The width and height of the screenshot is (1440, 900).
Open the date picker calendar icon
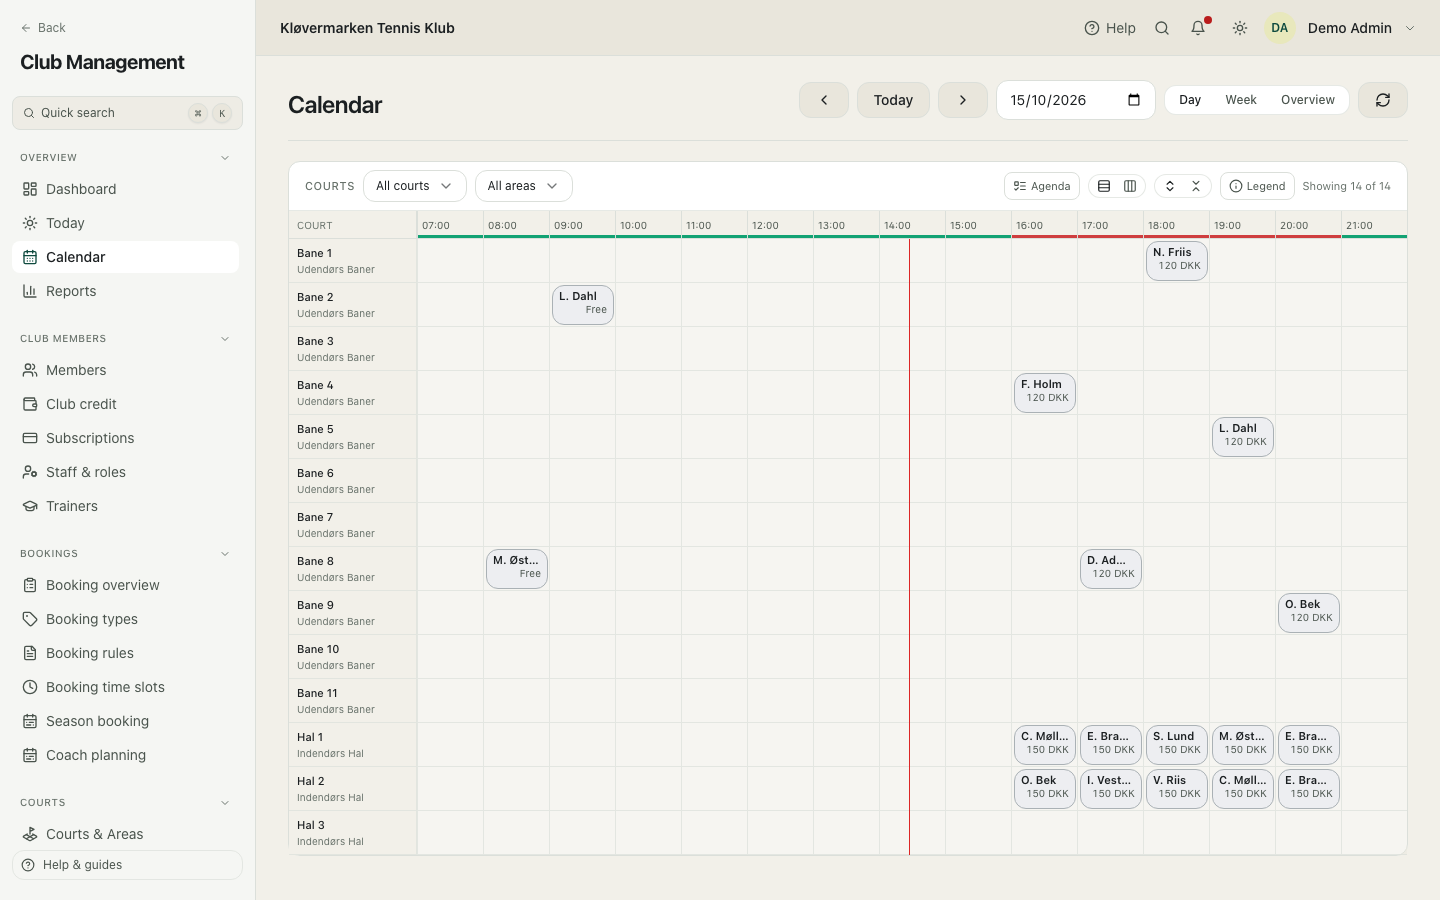(1134, 100)
